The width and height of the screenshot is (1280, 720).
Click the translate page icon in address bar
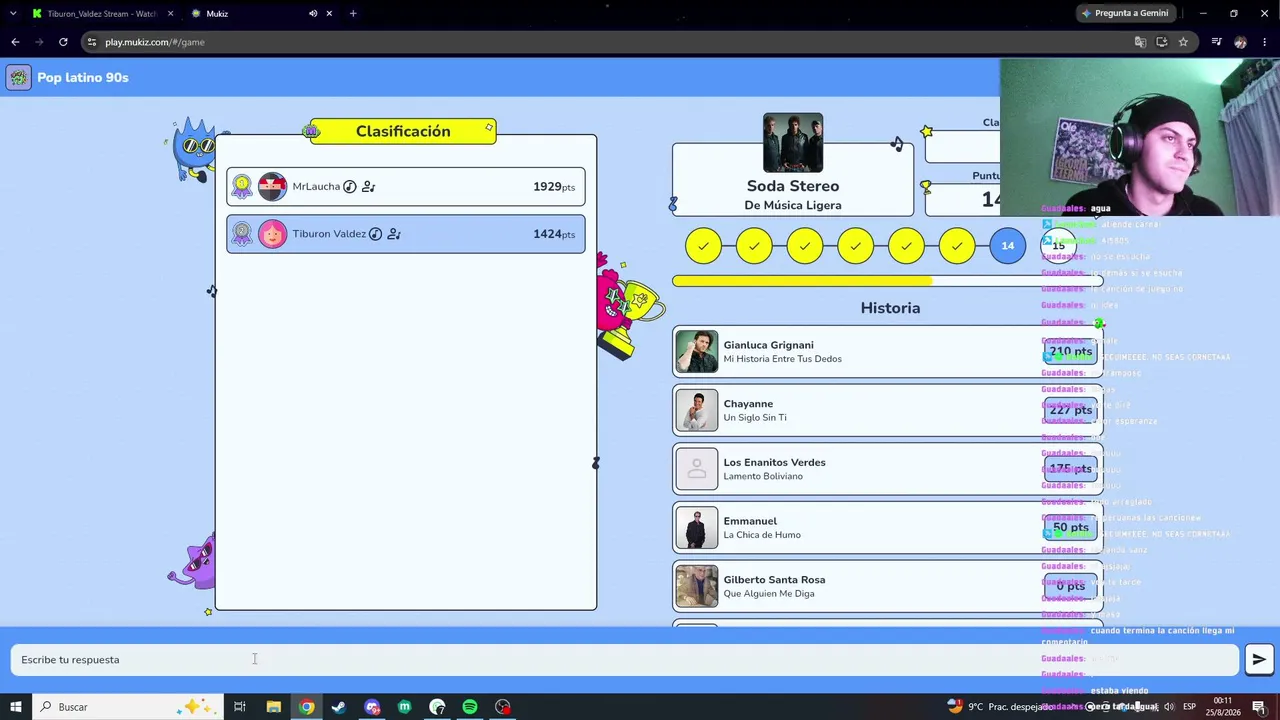coord(1140,42)
